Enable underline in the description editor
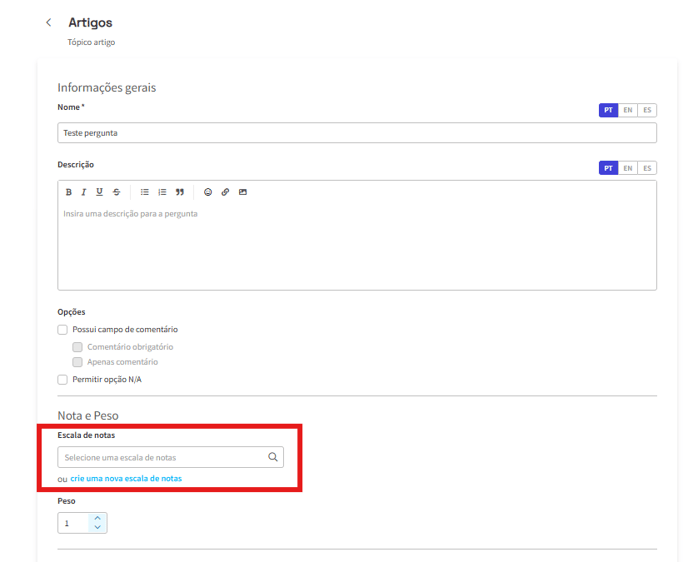Viewport: 688px width, 562px height. (99, 192)
